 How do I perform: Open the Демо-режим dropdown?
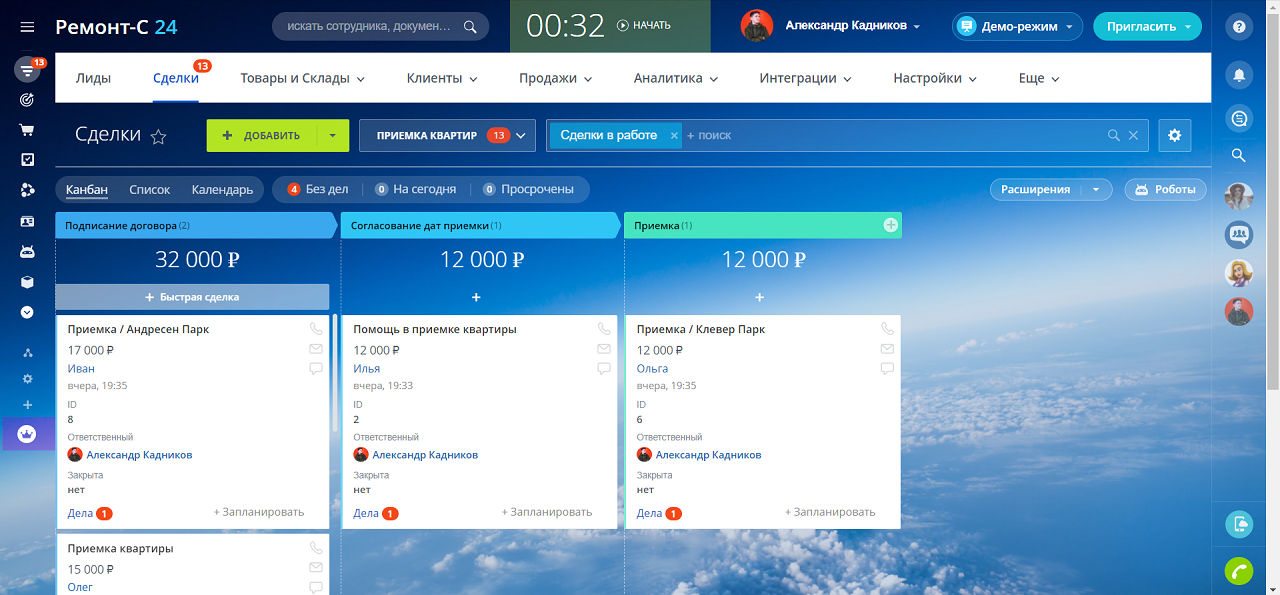[x=1017, y=27]
